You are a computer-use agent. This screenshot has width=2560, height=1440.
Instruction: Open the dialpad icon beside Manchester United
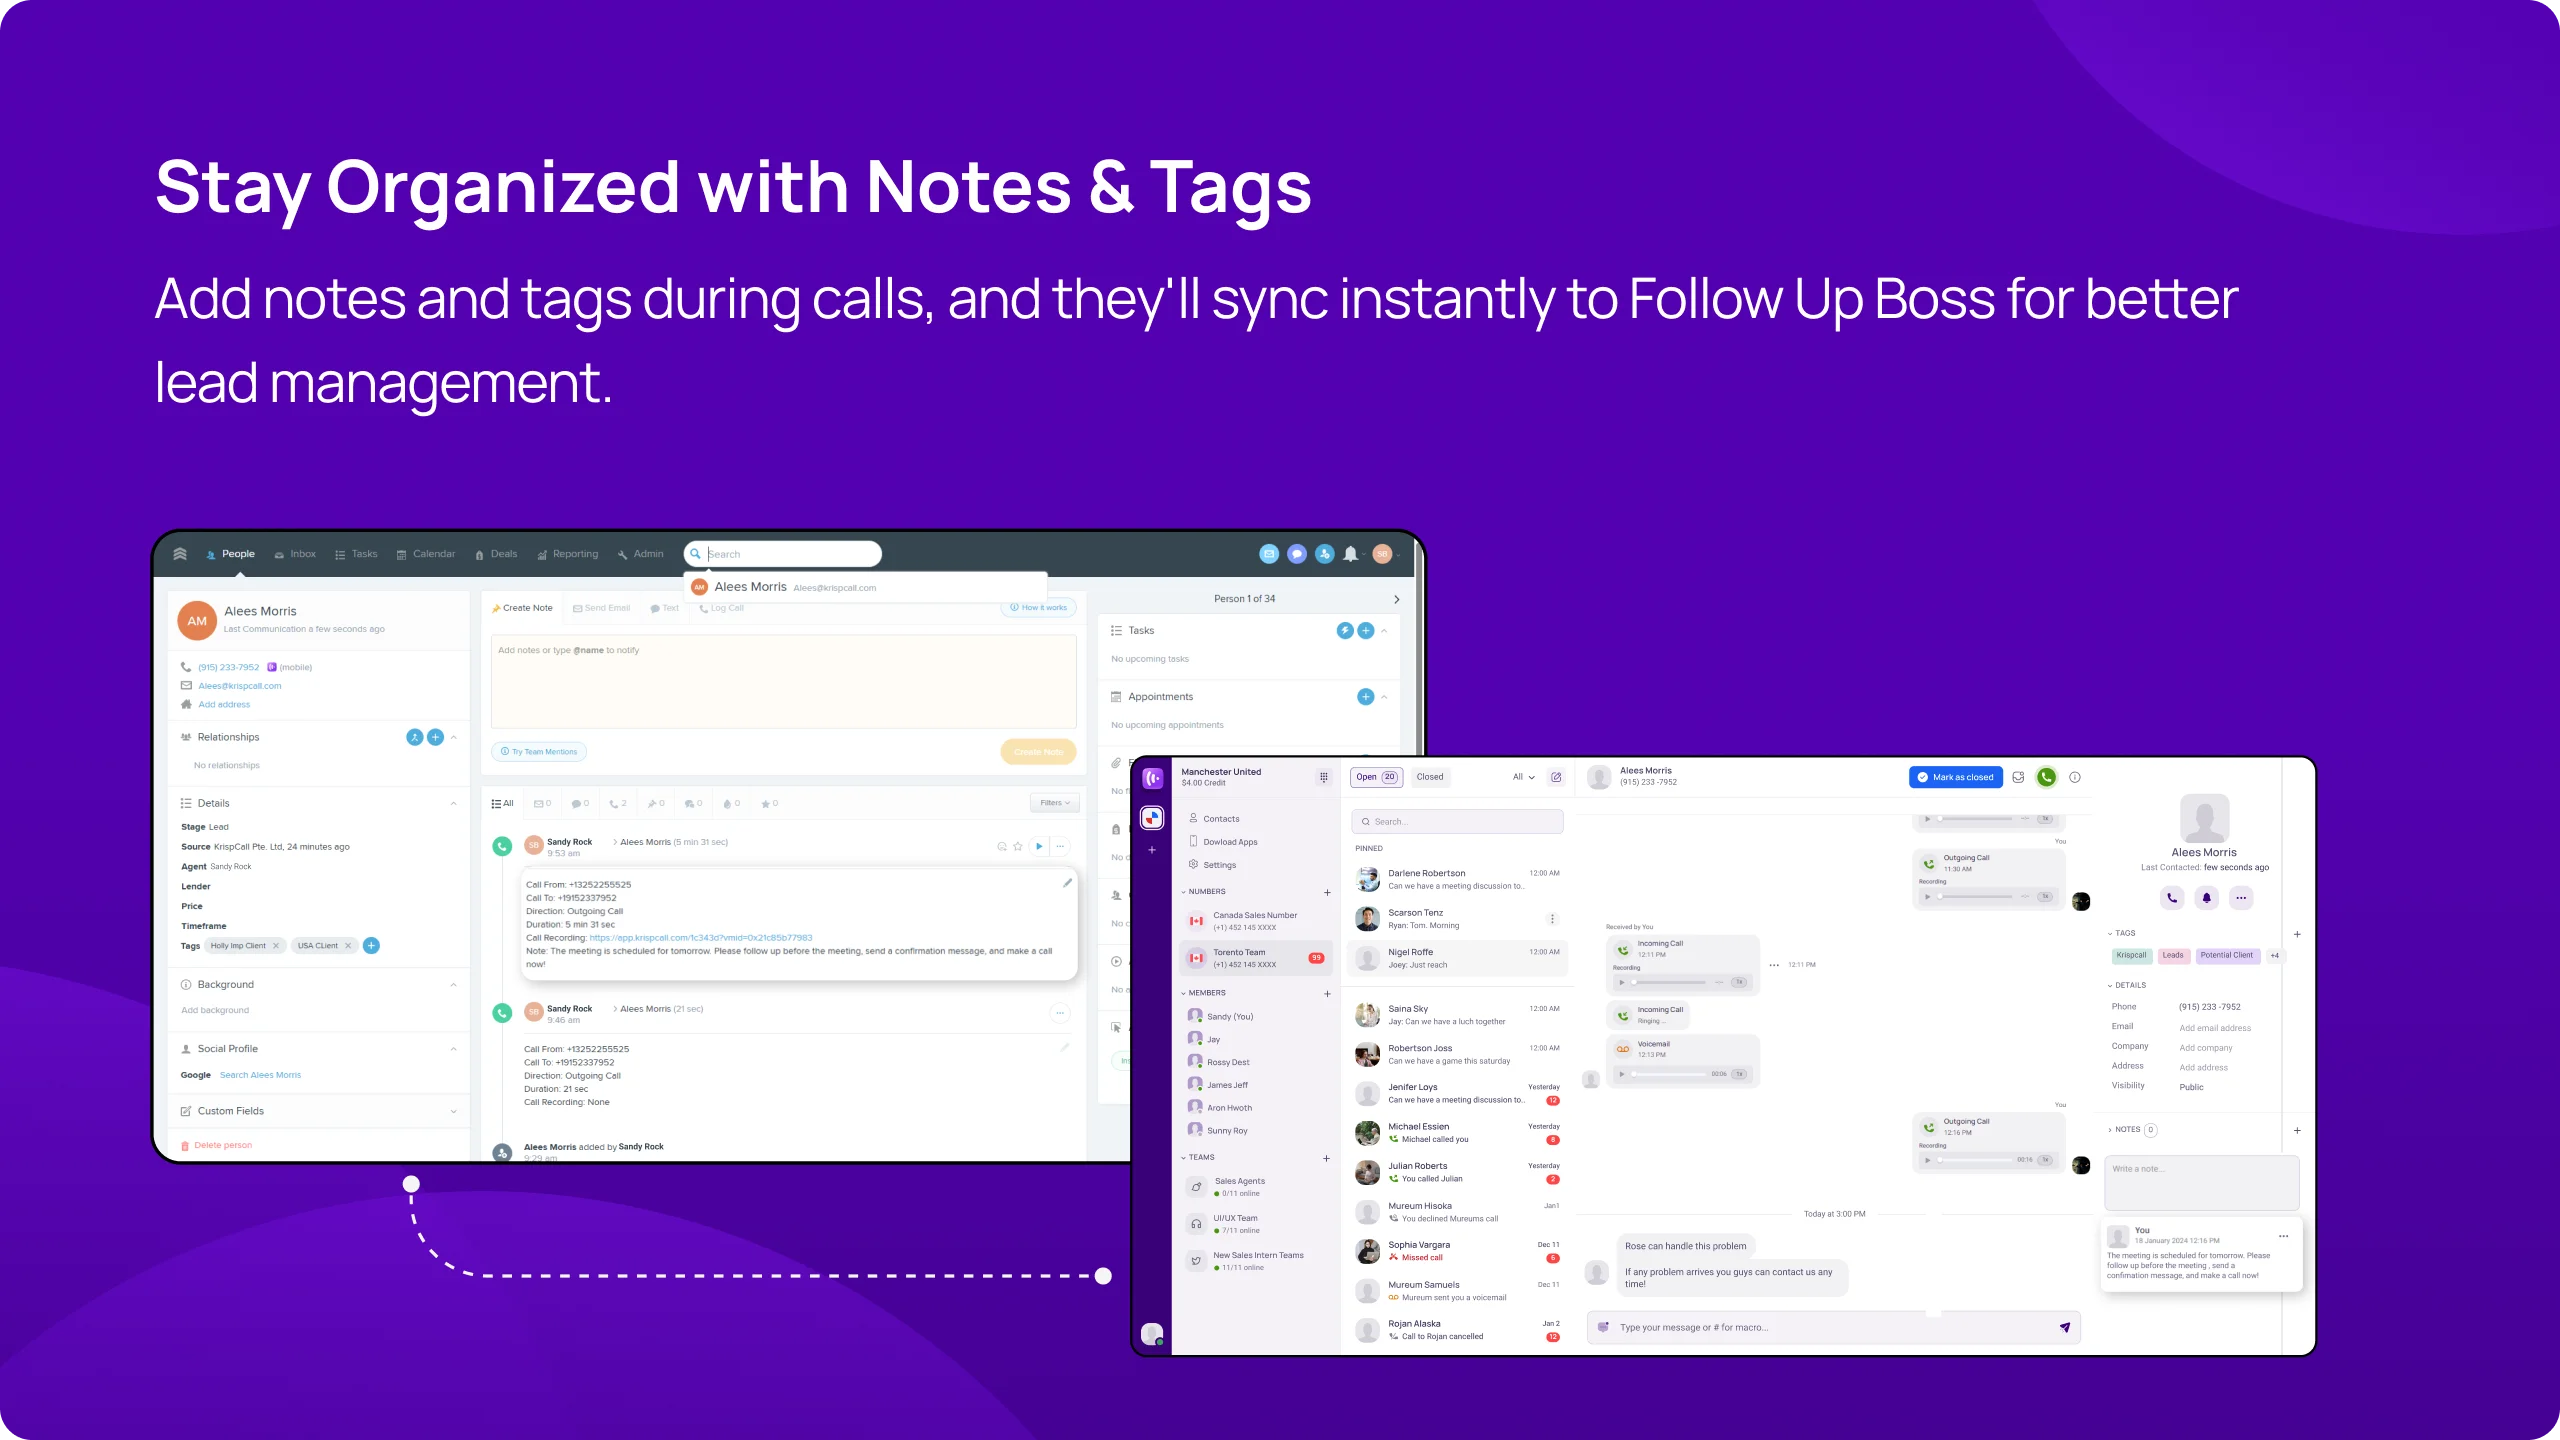(x=1323, y=777)
